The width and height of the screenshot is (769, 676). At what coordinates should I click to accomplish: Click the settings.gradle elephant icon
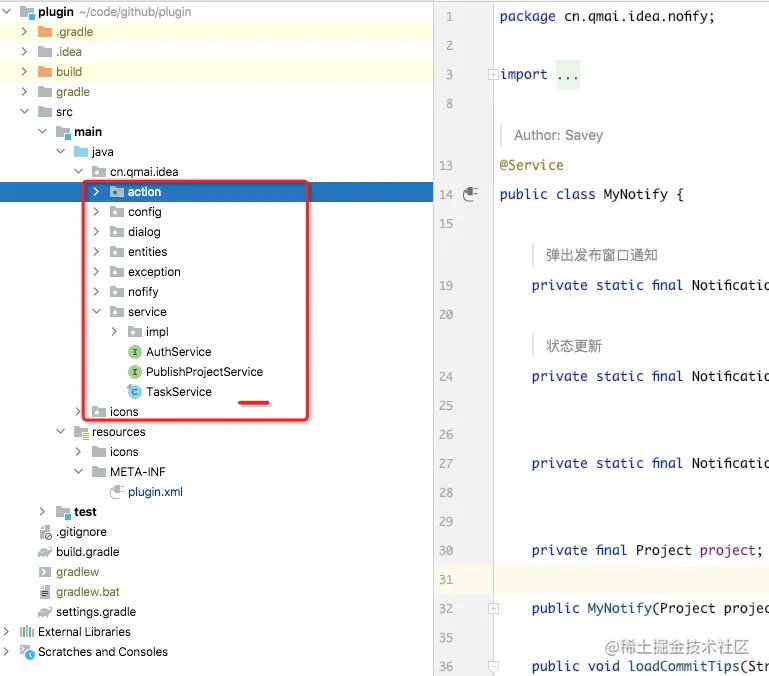click(x=45, y=612)
